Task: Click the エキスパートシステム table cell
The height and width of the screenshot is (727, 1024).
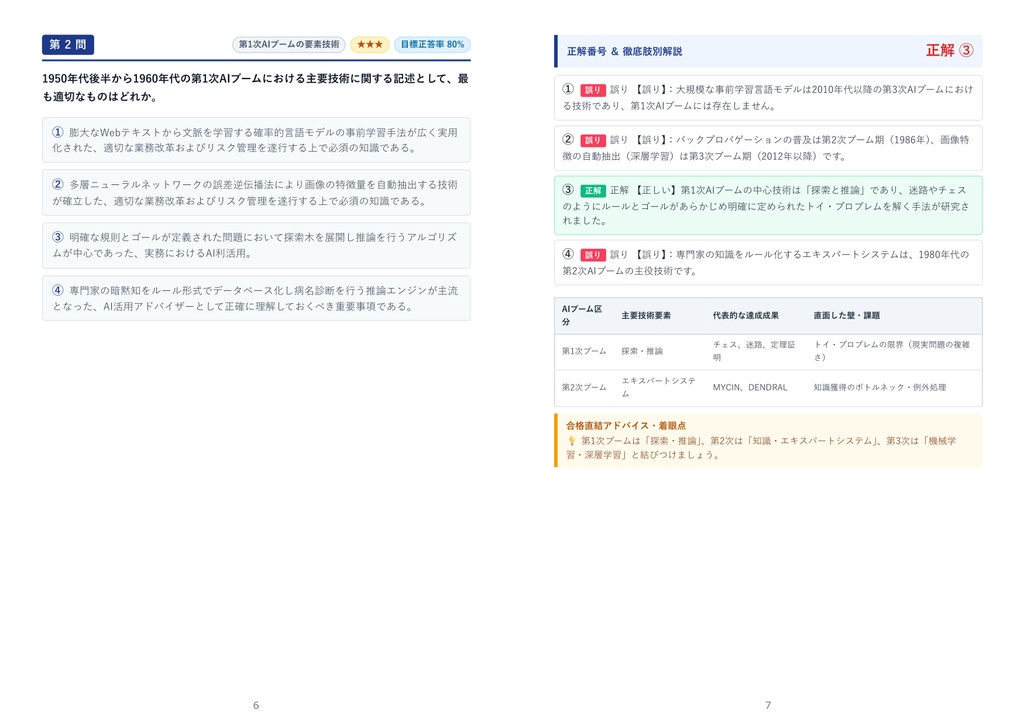Action: pos(658,387)
